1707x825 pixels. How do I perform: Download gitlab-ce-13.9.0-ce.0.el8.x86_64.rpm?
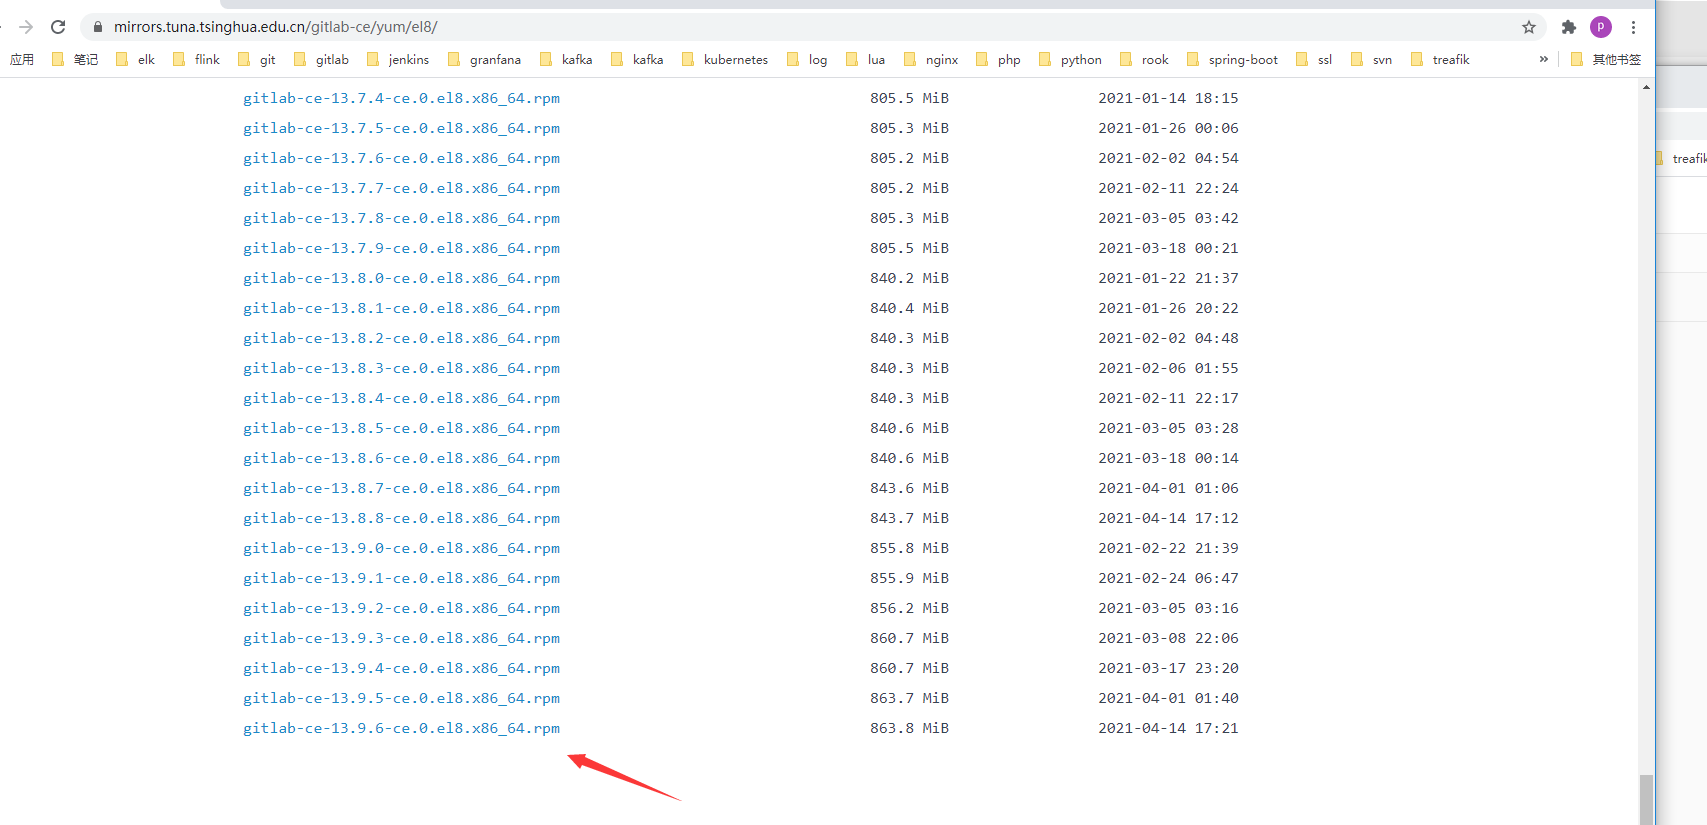tap(401, 548)
